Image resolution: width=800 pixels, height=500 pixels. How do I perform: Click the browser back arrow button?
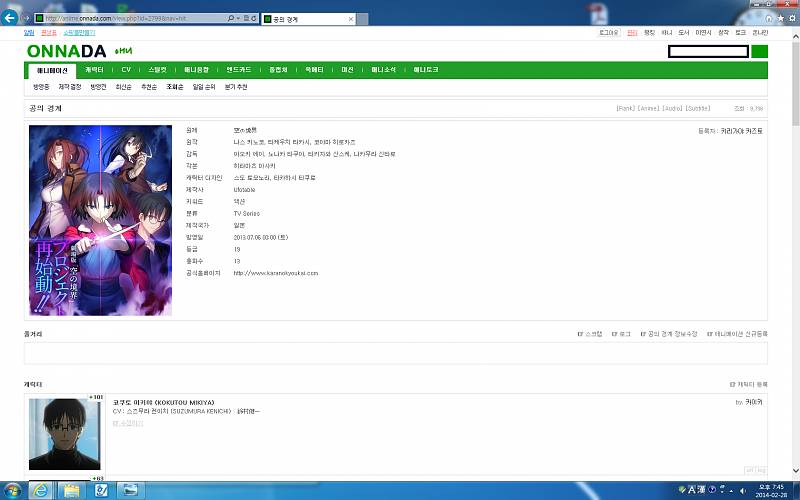click(x=11, y=18)
